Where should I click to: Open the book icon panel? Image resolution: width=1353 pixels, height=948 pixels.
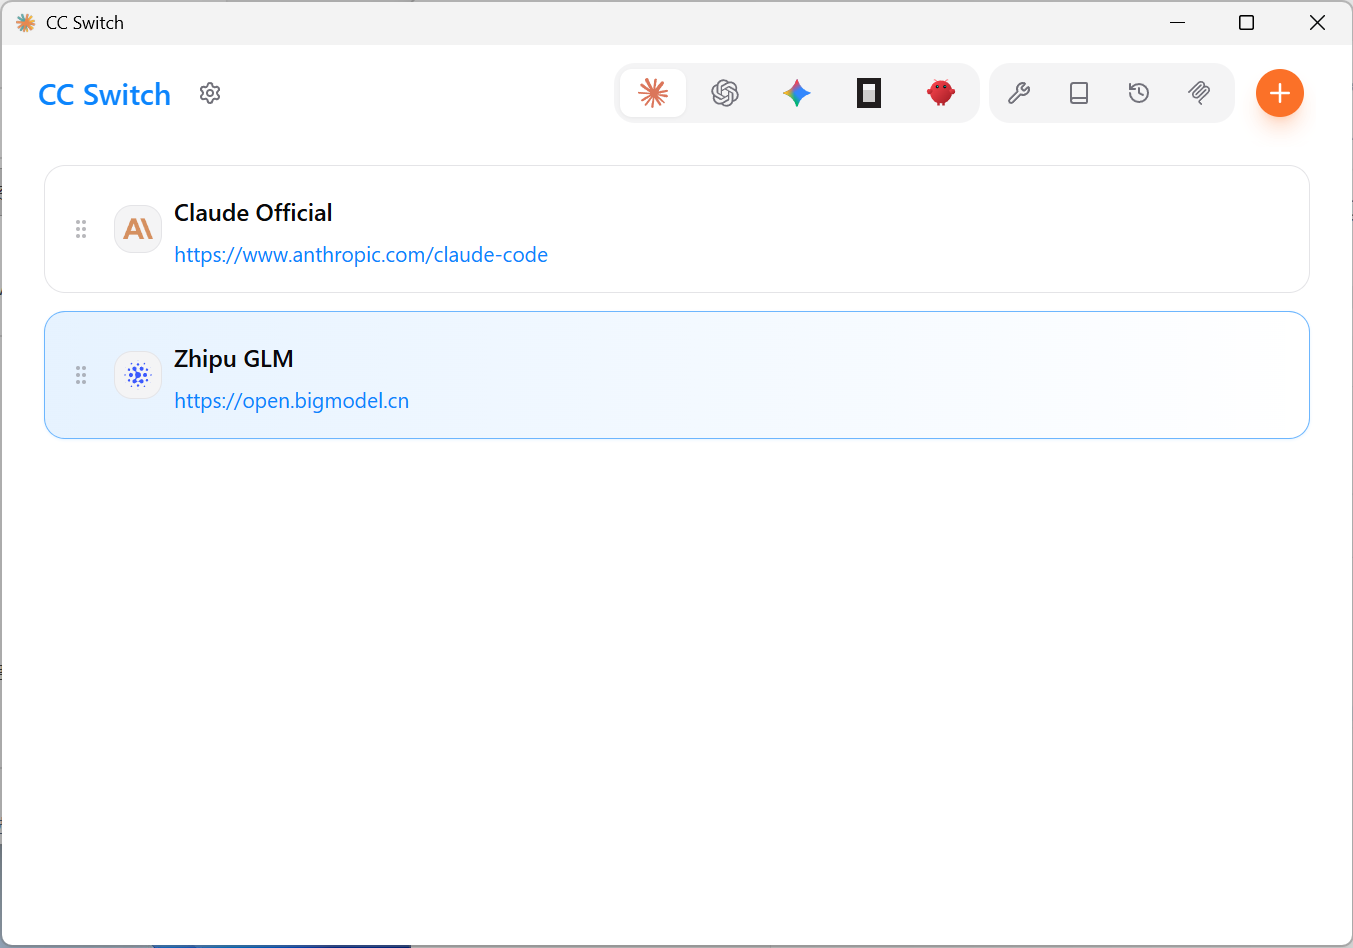[1079, 93]
